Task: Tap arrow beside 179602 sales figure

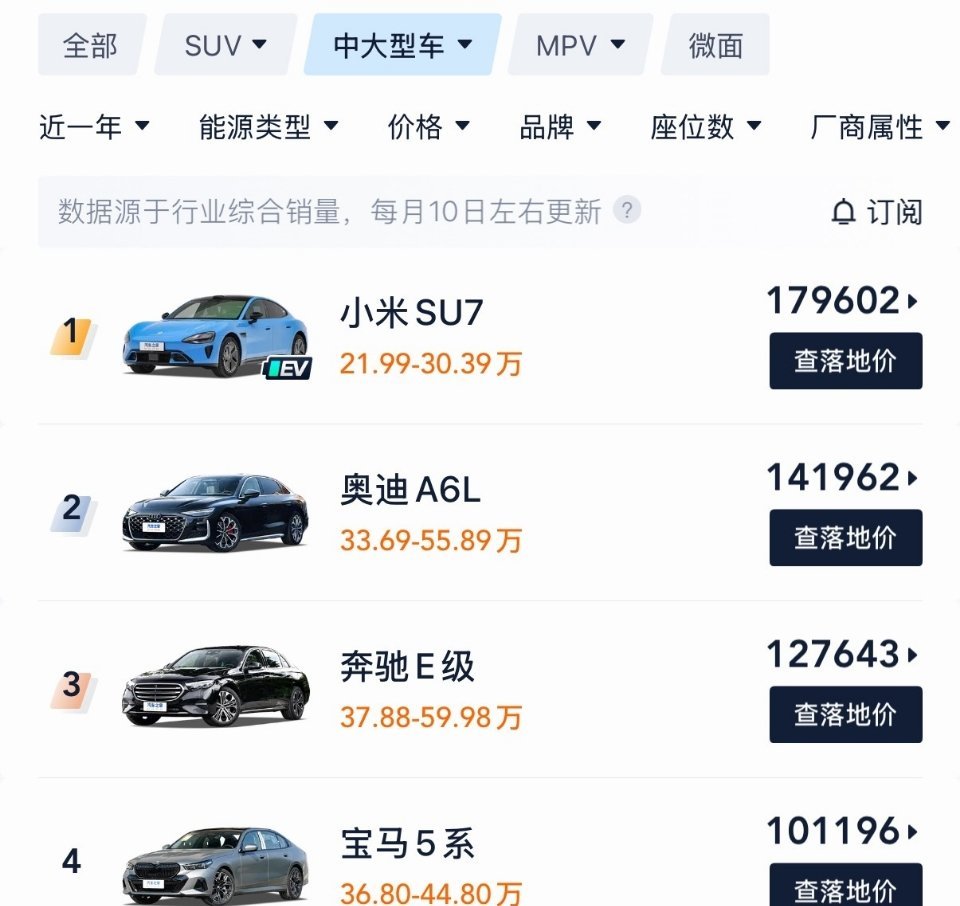Action: (913, 301)
